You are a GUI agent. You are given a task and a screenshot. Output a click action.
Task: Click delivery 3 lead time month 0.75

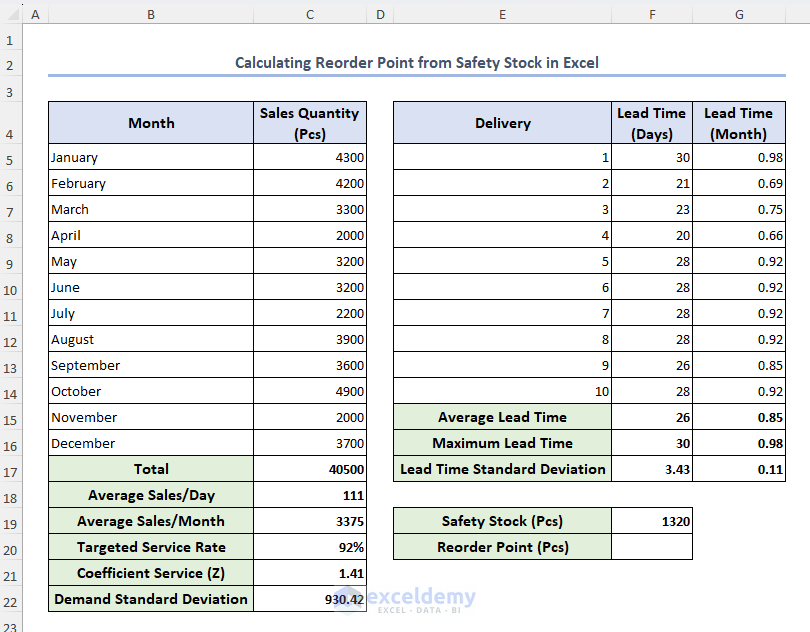click(x=739, y=209)
